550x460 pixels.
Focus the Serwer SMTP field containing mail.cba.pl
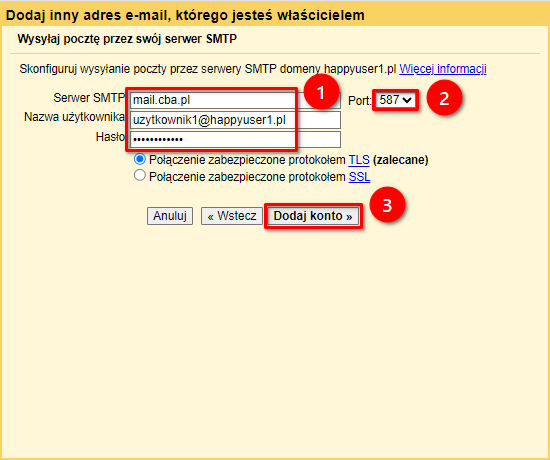(x=235, y=100)
